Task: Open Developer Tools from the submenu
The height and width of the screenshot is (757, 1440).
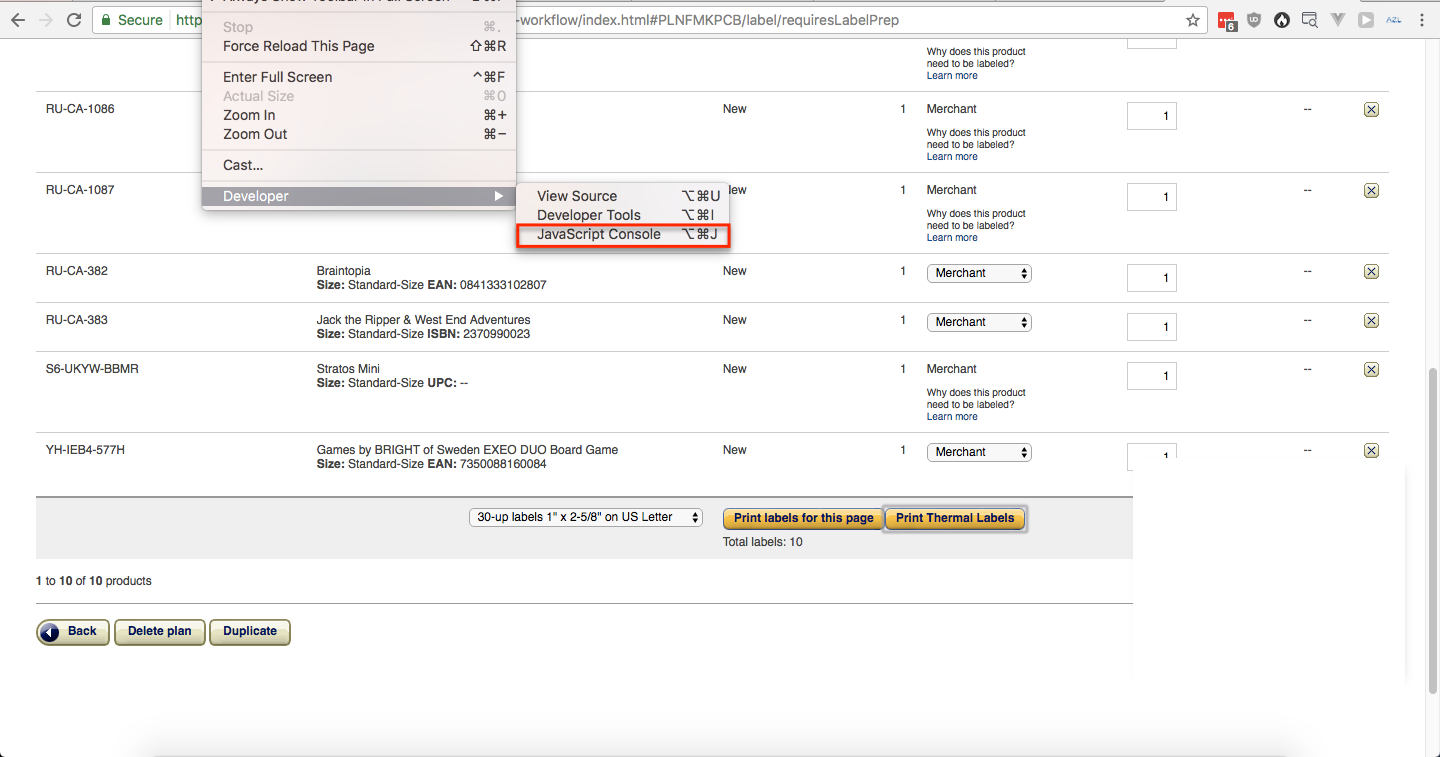Action: tap(623, 215)
